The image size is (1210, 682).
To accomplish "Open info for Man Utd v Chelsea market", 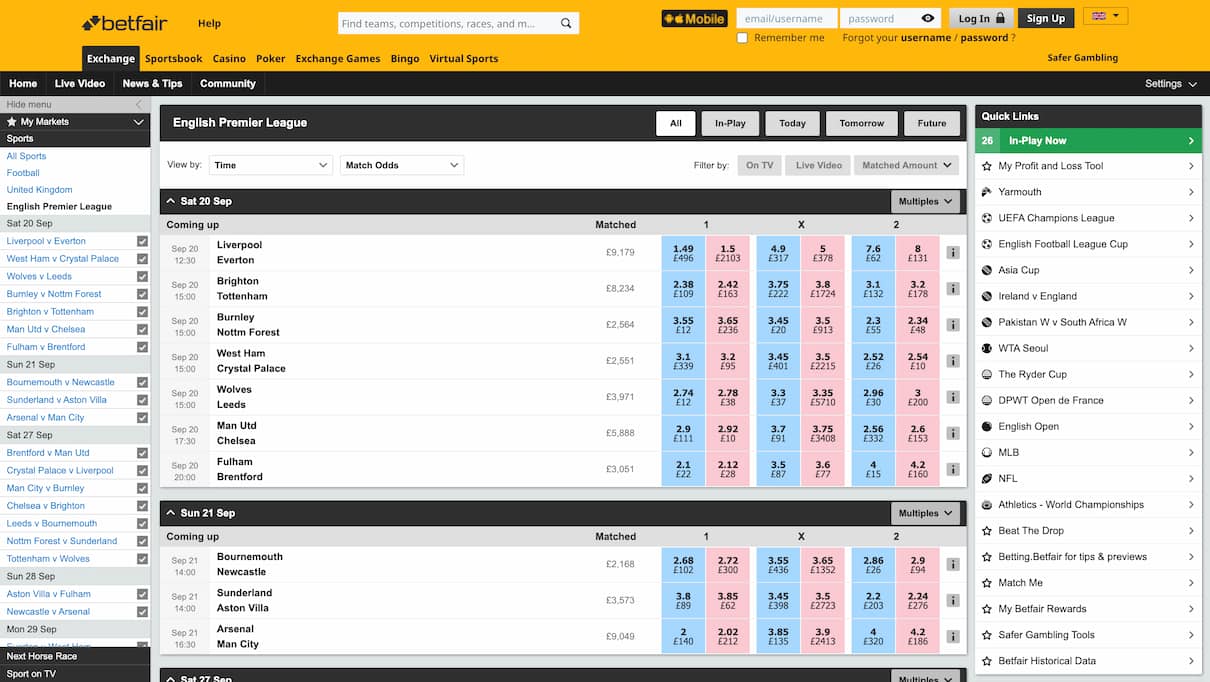I will pyautogui.click(x=953, y=433).
